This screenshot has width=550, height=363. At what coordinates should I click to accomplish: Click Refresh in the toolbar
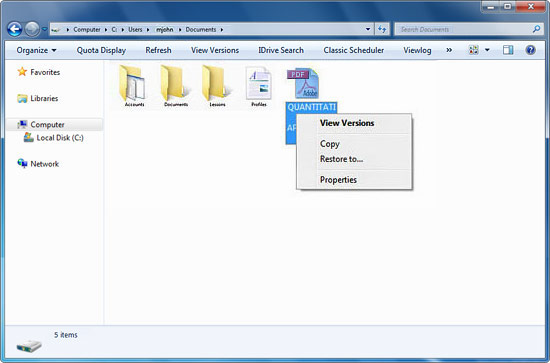pyautogui.click(x=158, y=50)
